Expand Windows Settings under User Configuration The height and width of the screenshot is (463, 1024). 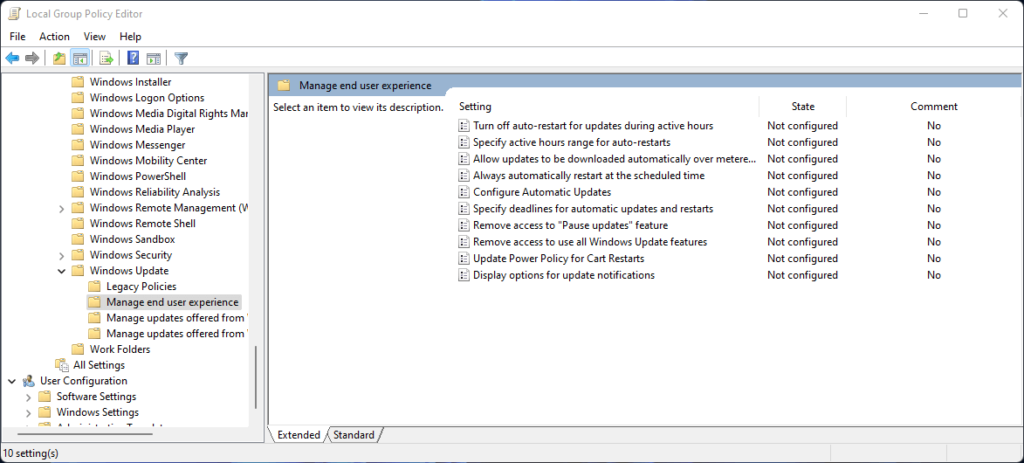click(28, 413)
